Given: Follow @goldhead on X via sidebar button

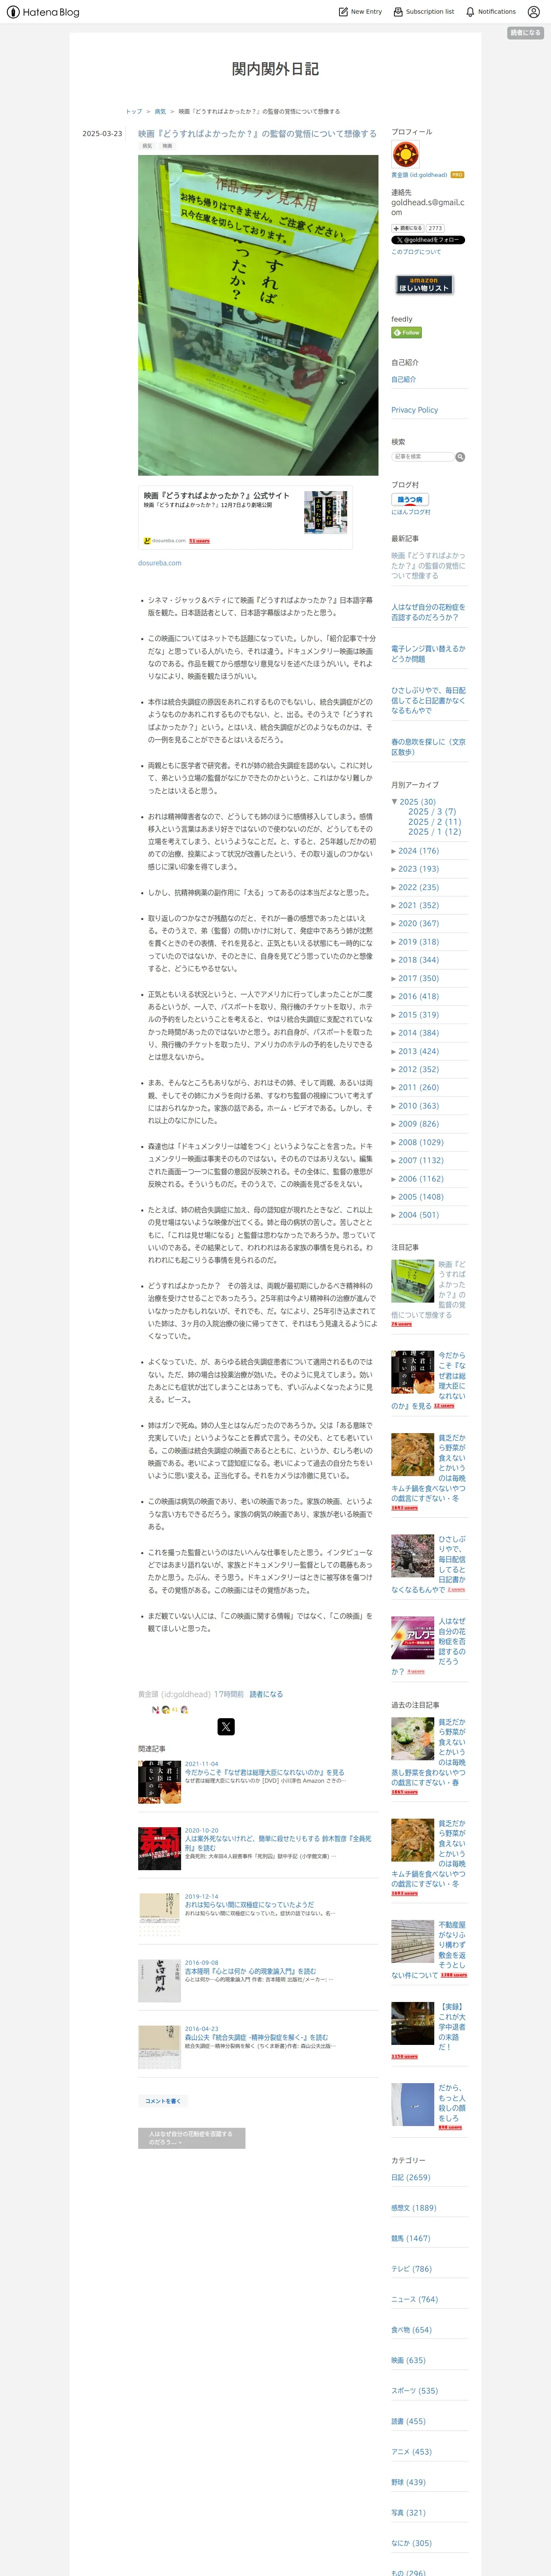Looking at the screenshot, I should [427, 240].
